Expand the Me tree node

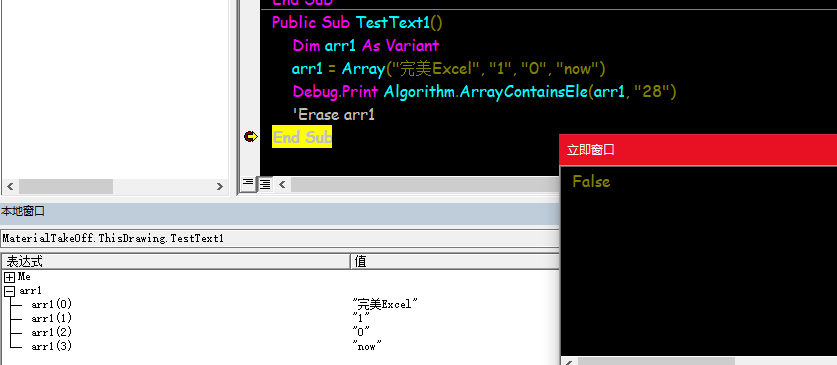coord(9,277)
